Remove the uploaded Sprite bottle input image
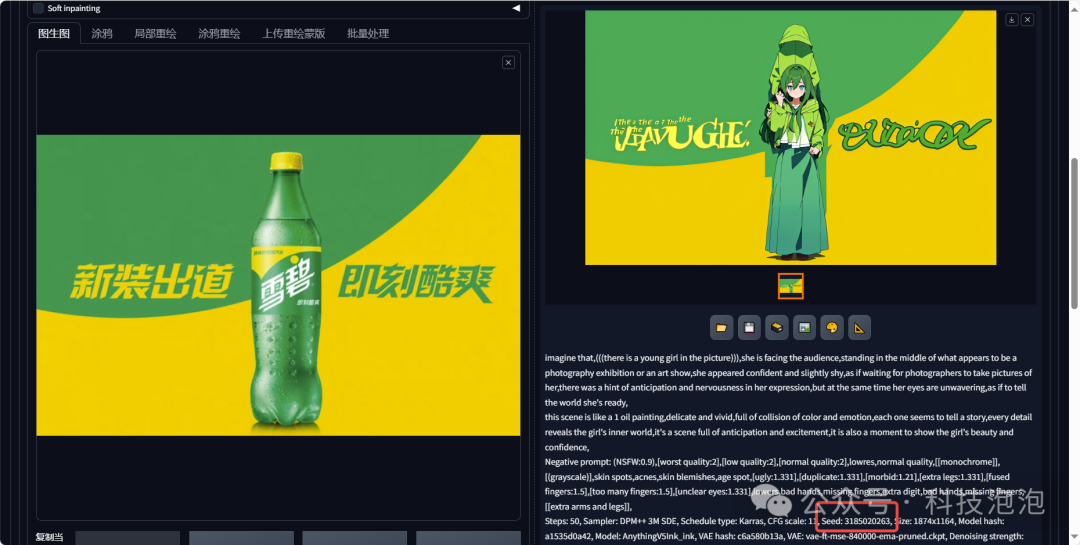 tap(508, 63)
